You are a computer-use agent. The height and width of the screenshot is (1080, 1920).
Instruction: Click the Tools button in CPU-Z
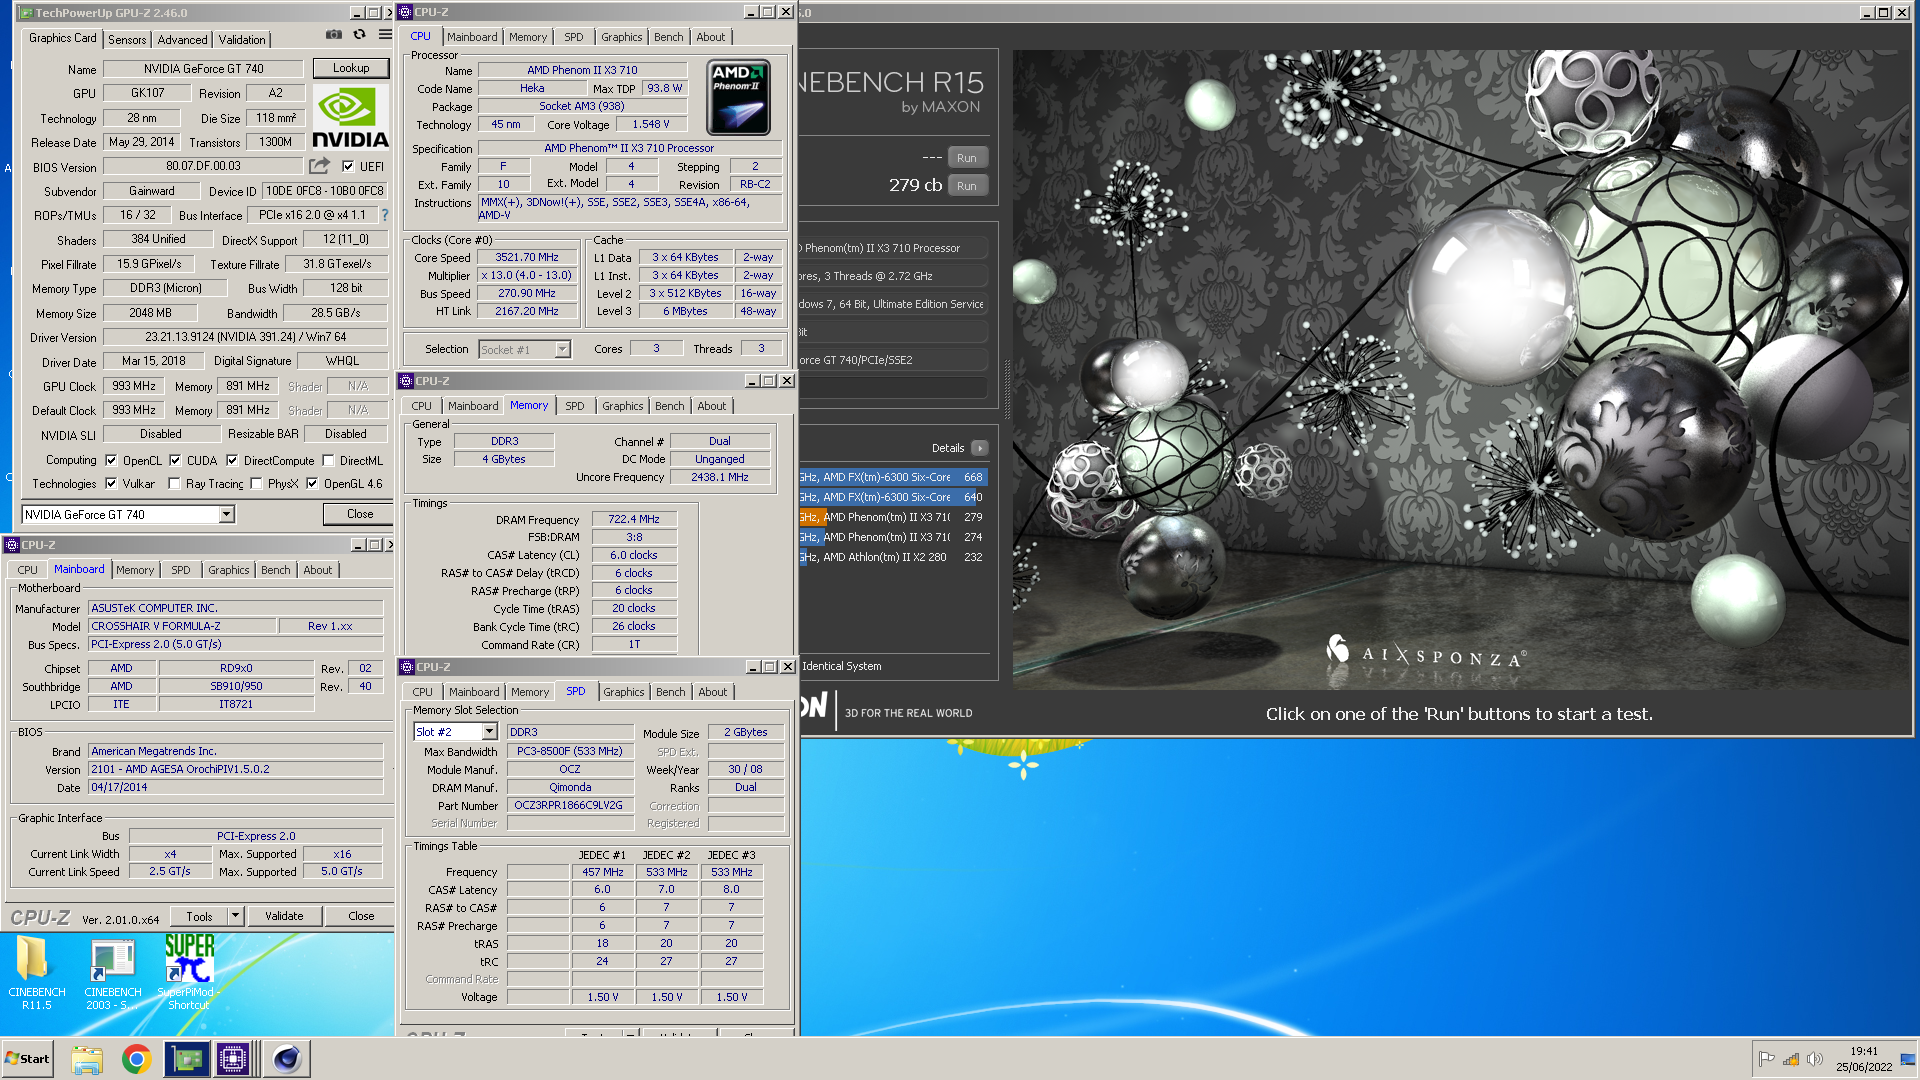click(x=199, y=916)
